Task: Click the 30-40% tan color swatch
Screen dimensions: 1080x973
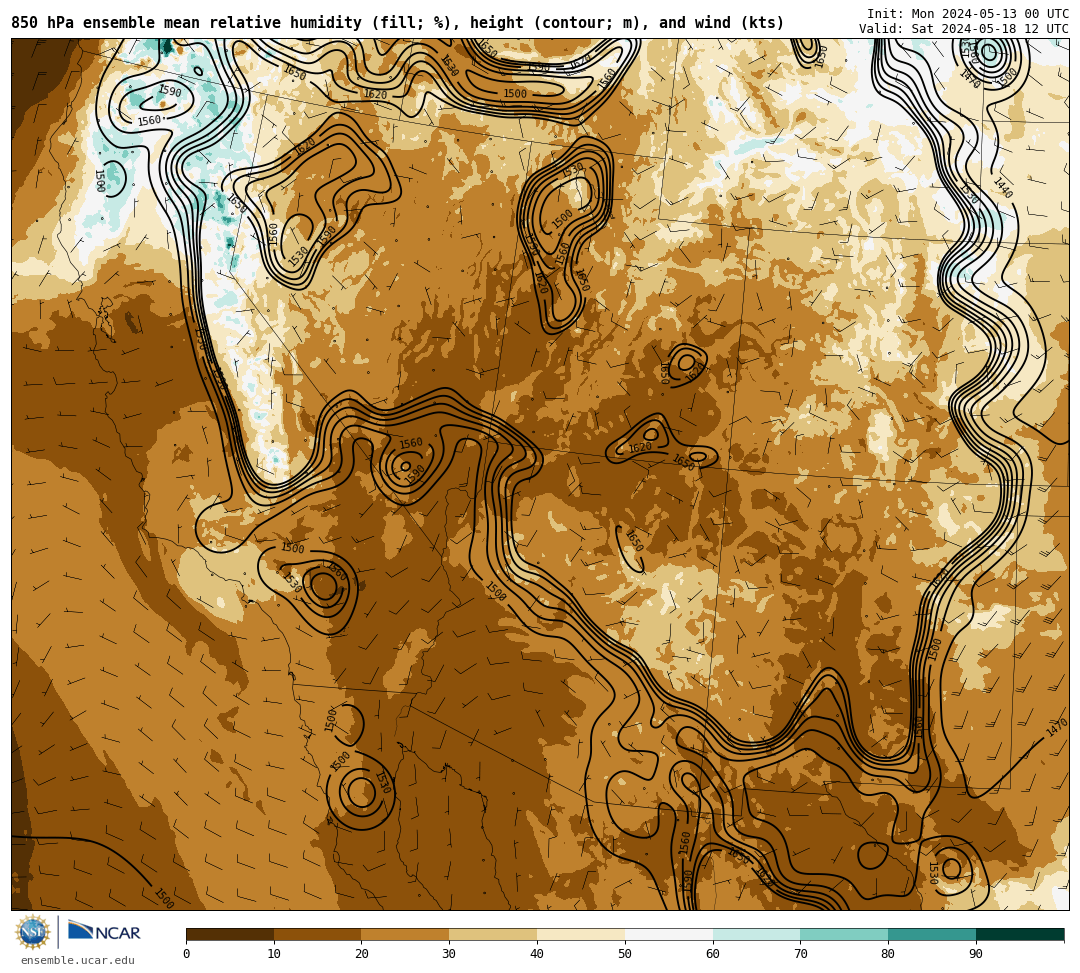Action: coord(493,934)
